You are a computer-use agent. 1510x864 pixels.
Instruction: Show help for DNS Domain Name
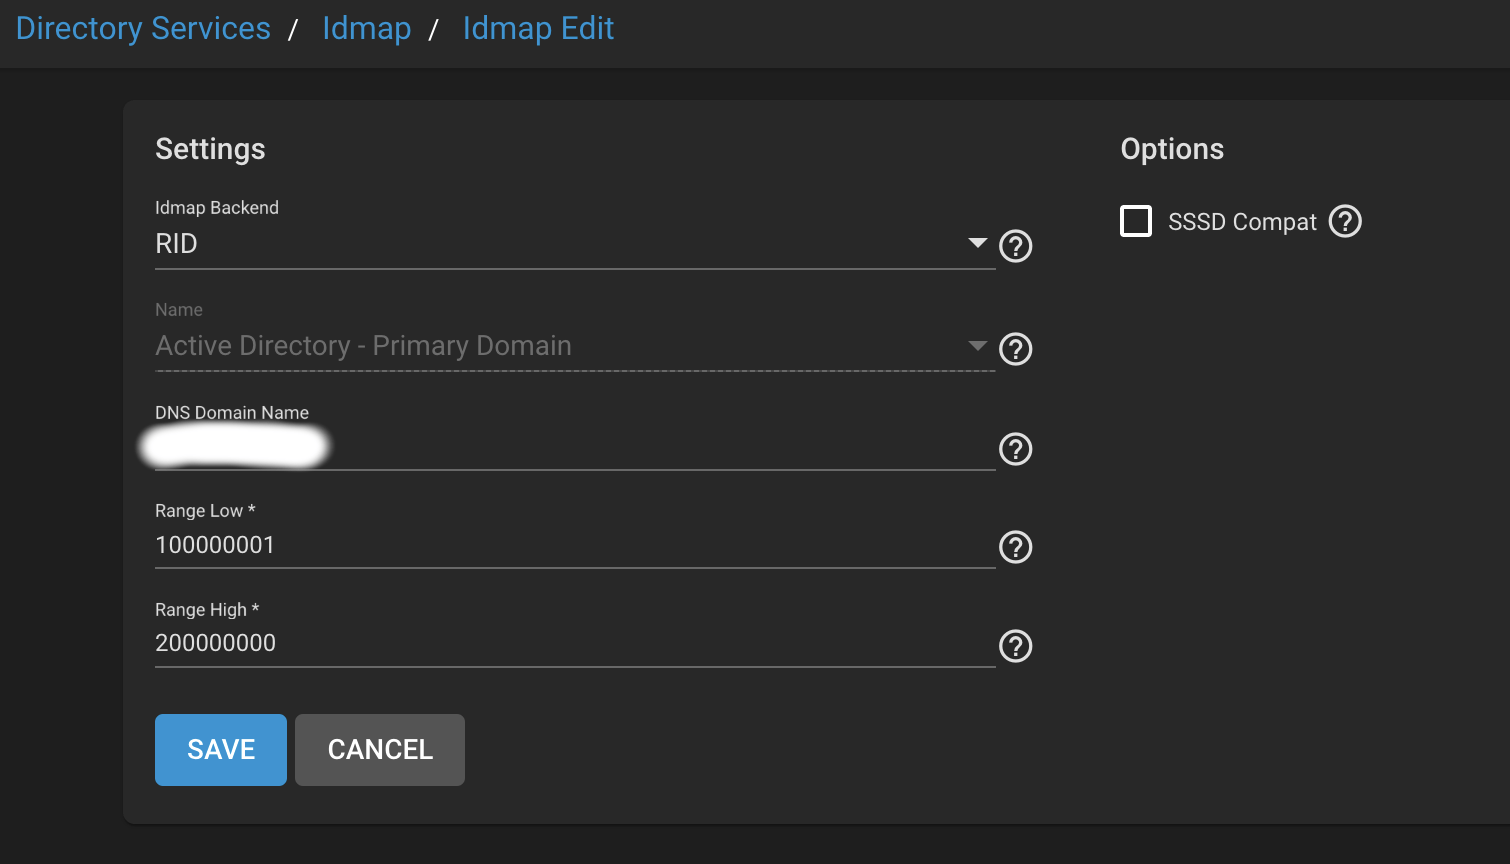point(1015,450)
